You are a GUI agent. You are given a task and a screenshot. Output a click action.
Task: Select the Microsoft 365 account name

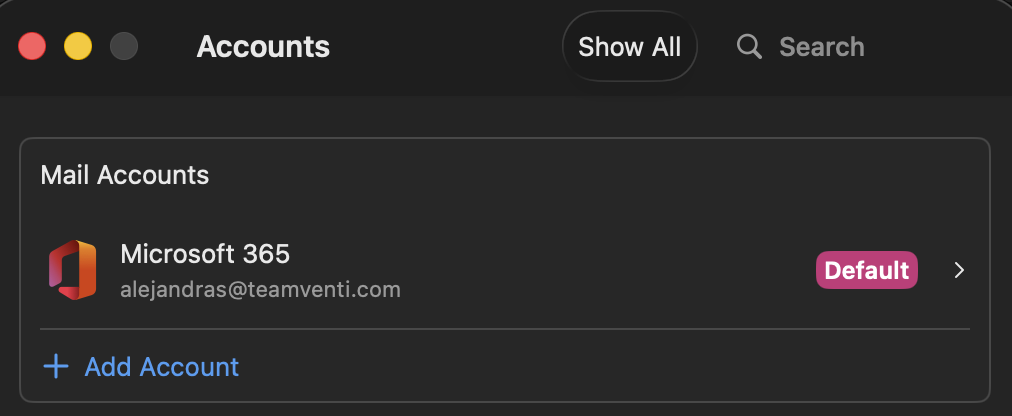pyautogui.click(x=205, y=254)
